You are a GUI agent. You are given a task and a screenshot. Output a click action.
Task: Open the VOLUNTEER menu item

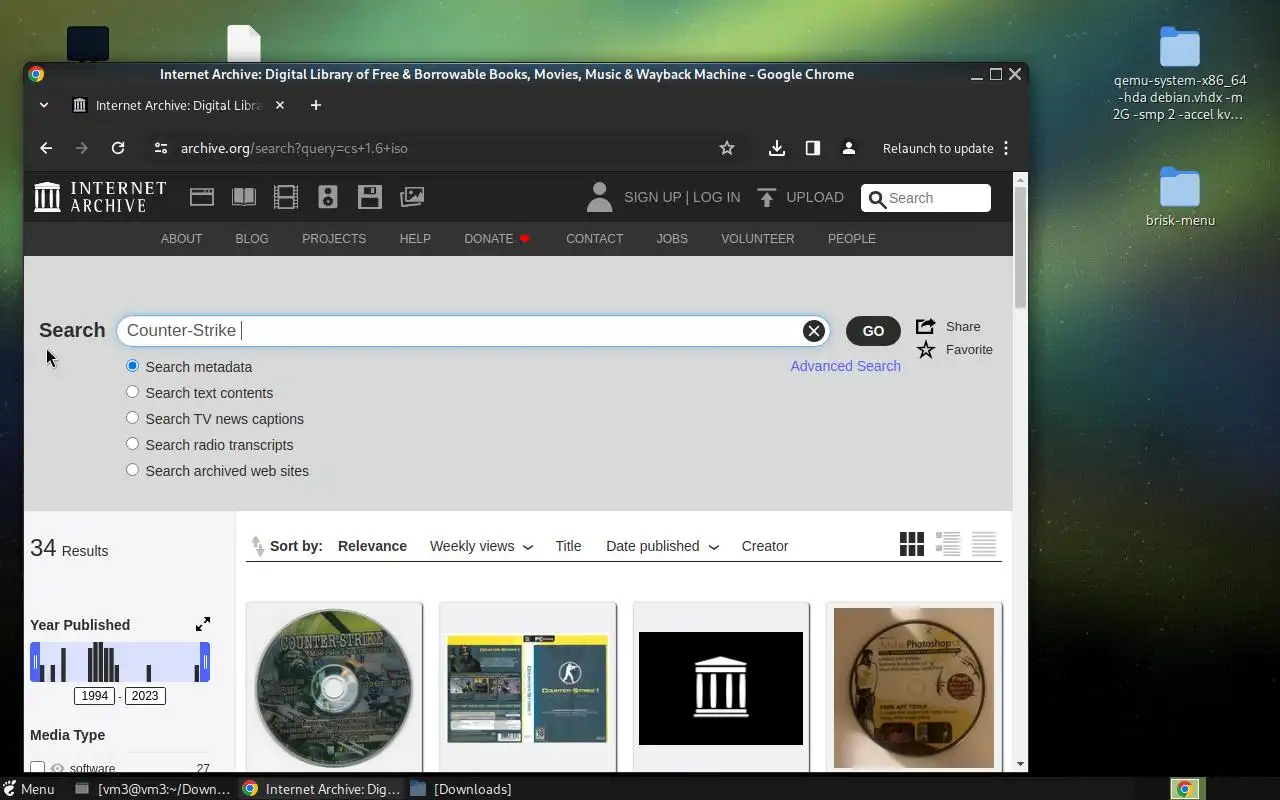point(758,239)
